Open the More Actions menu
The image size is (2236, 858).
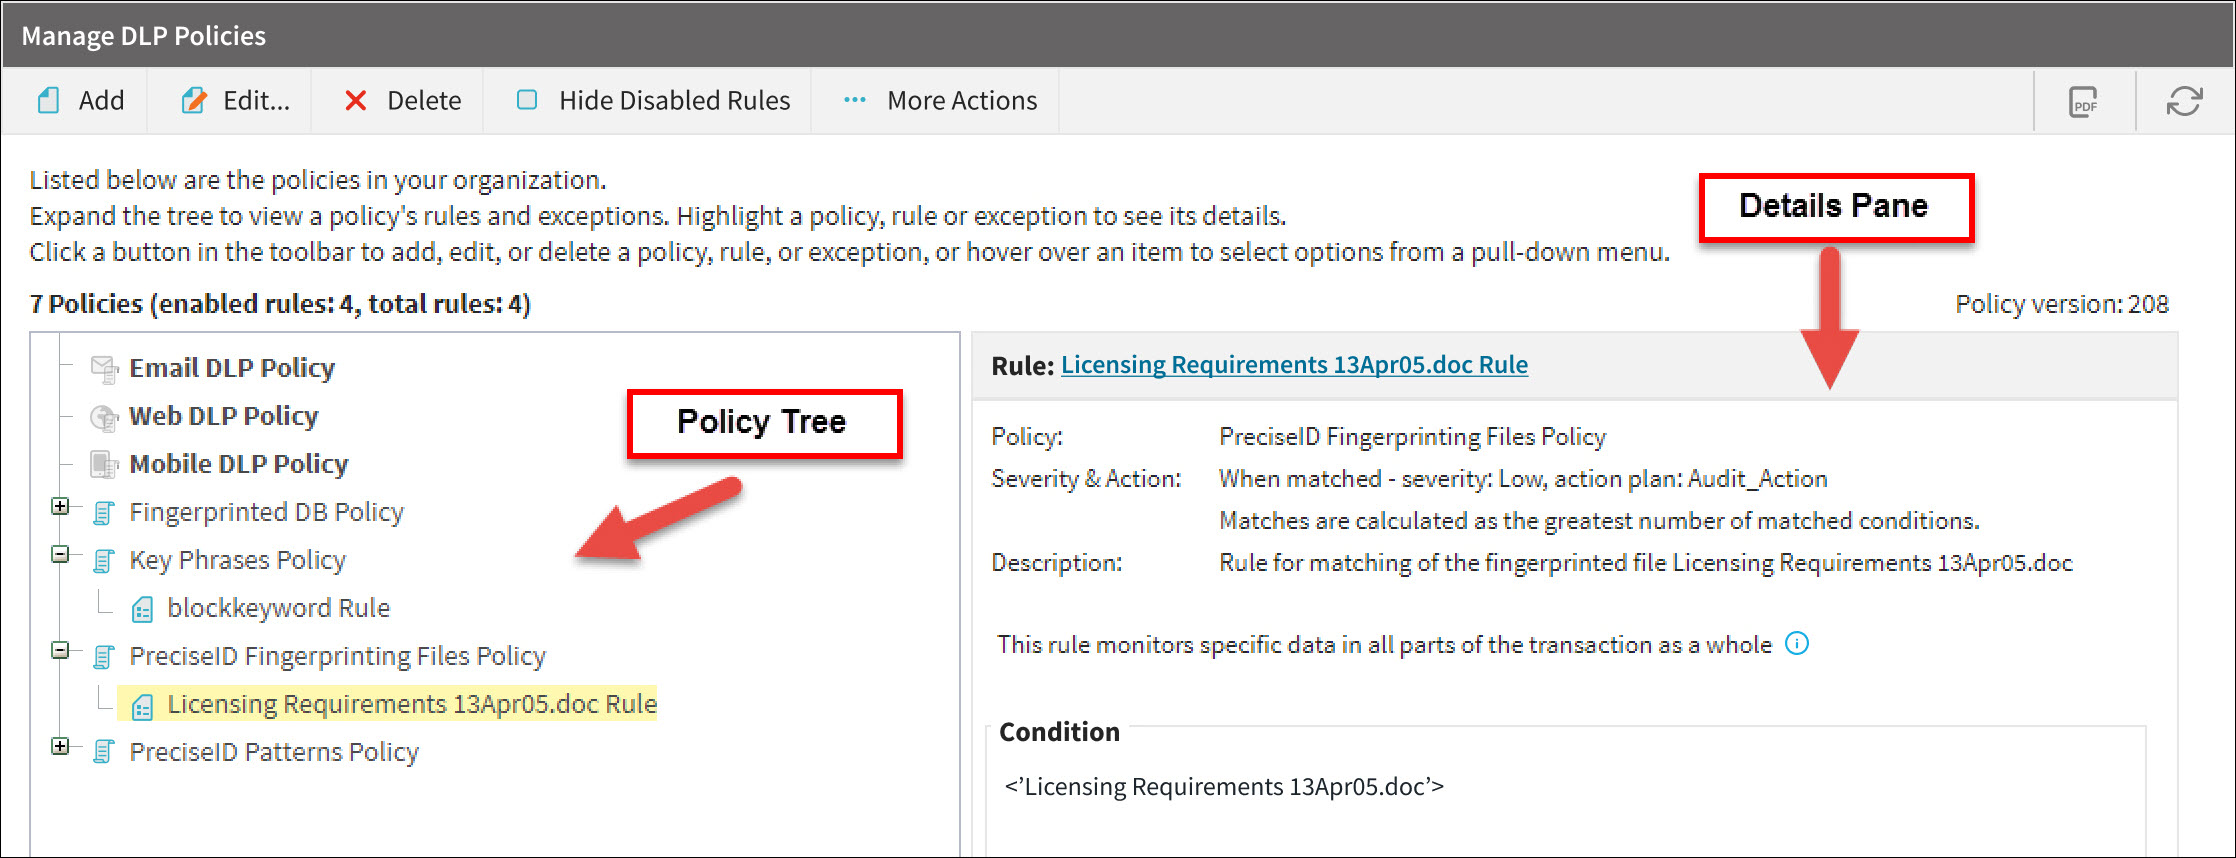(940, 101)
